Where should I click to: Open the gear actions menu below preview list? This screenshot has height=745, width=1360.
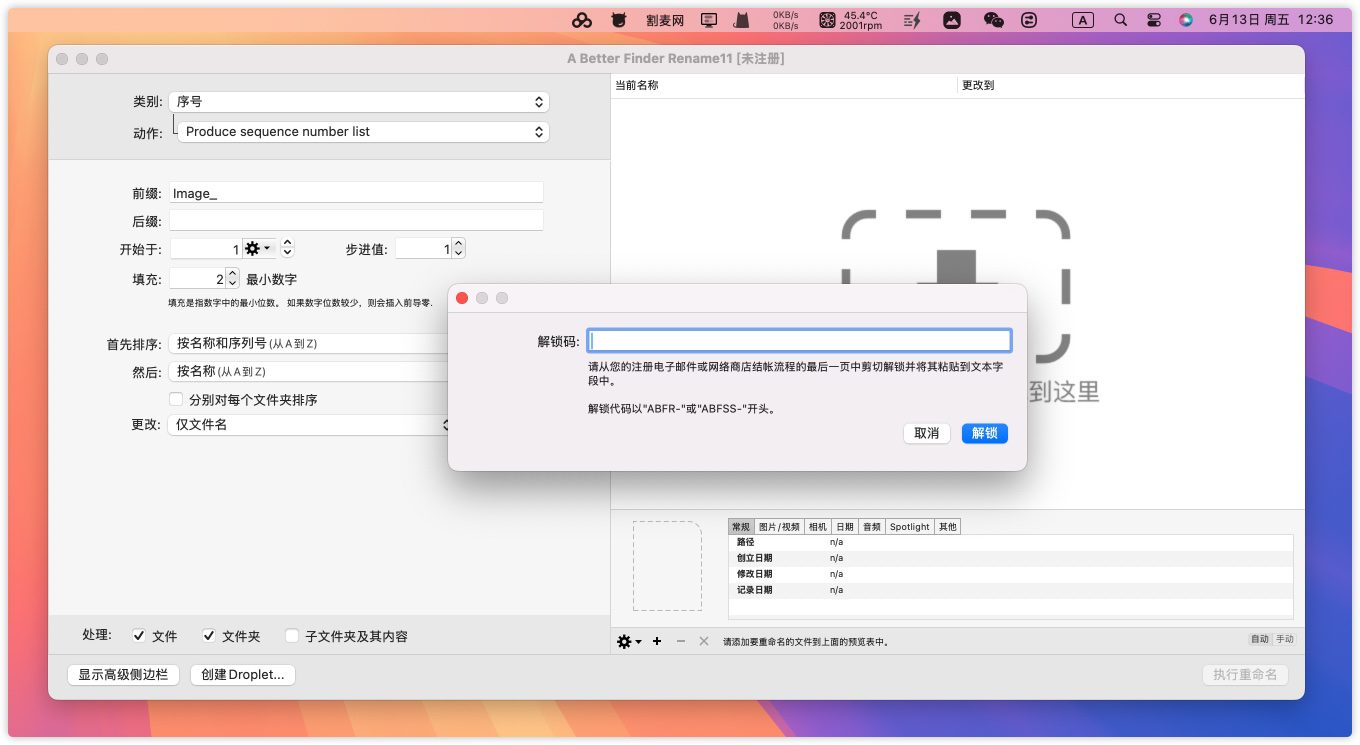pyautogui.click(x=628, y=641)
